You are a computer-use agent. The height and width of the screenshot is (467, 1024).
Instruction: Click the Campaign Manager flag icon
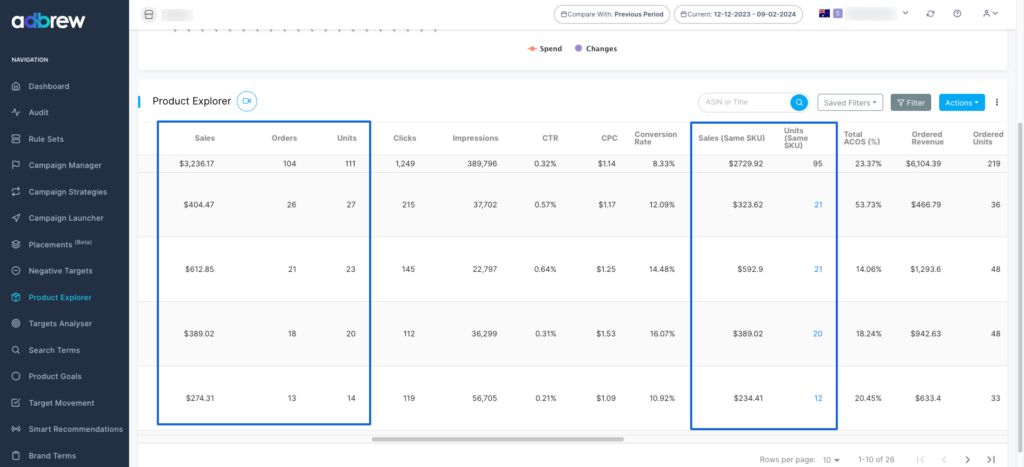[x=16, y=165]
